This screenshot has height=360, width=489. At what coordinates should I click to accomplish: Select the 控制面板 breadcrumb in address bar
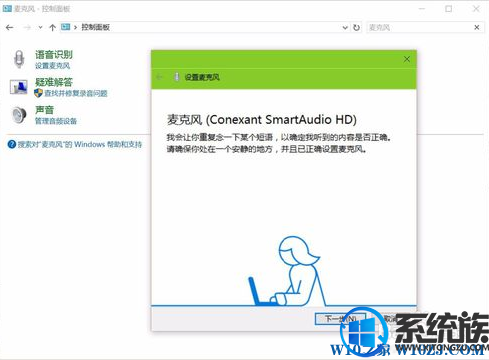96,27
